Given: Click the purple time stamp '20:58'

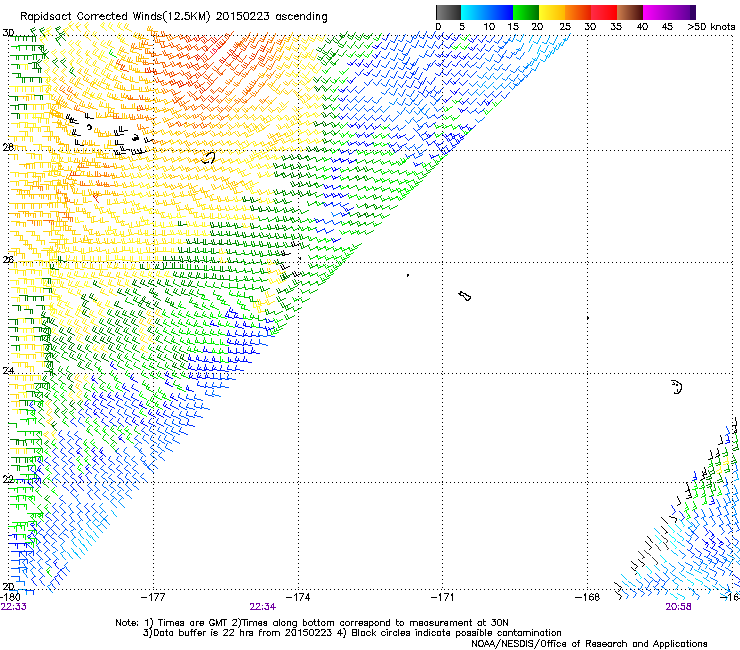Looking at the screenshot, I should (x=678, y=607).
